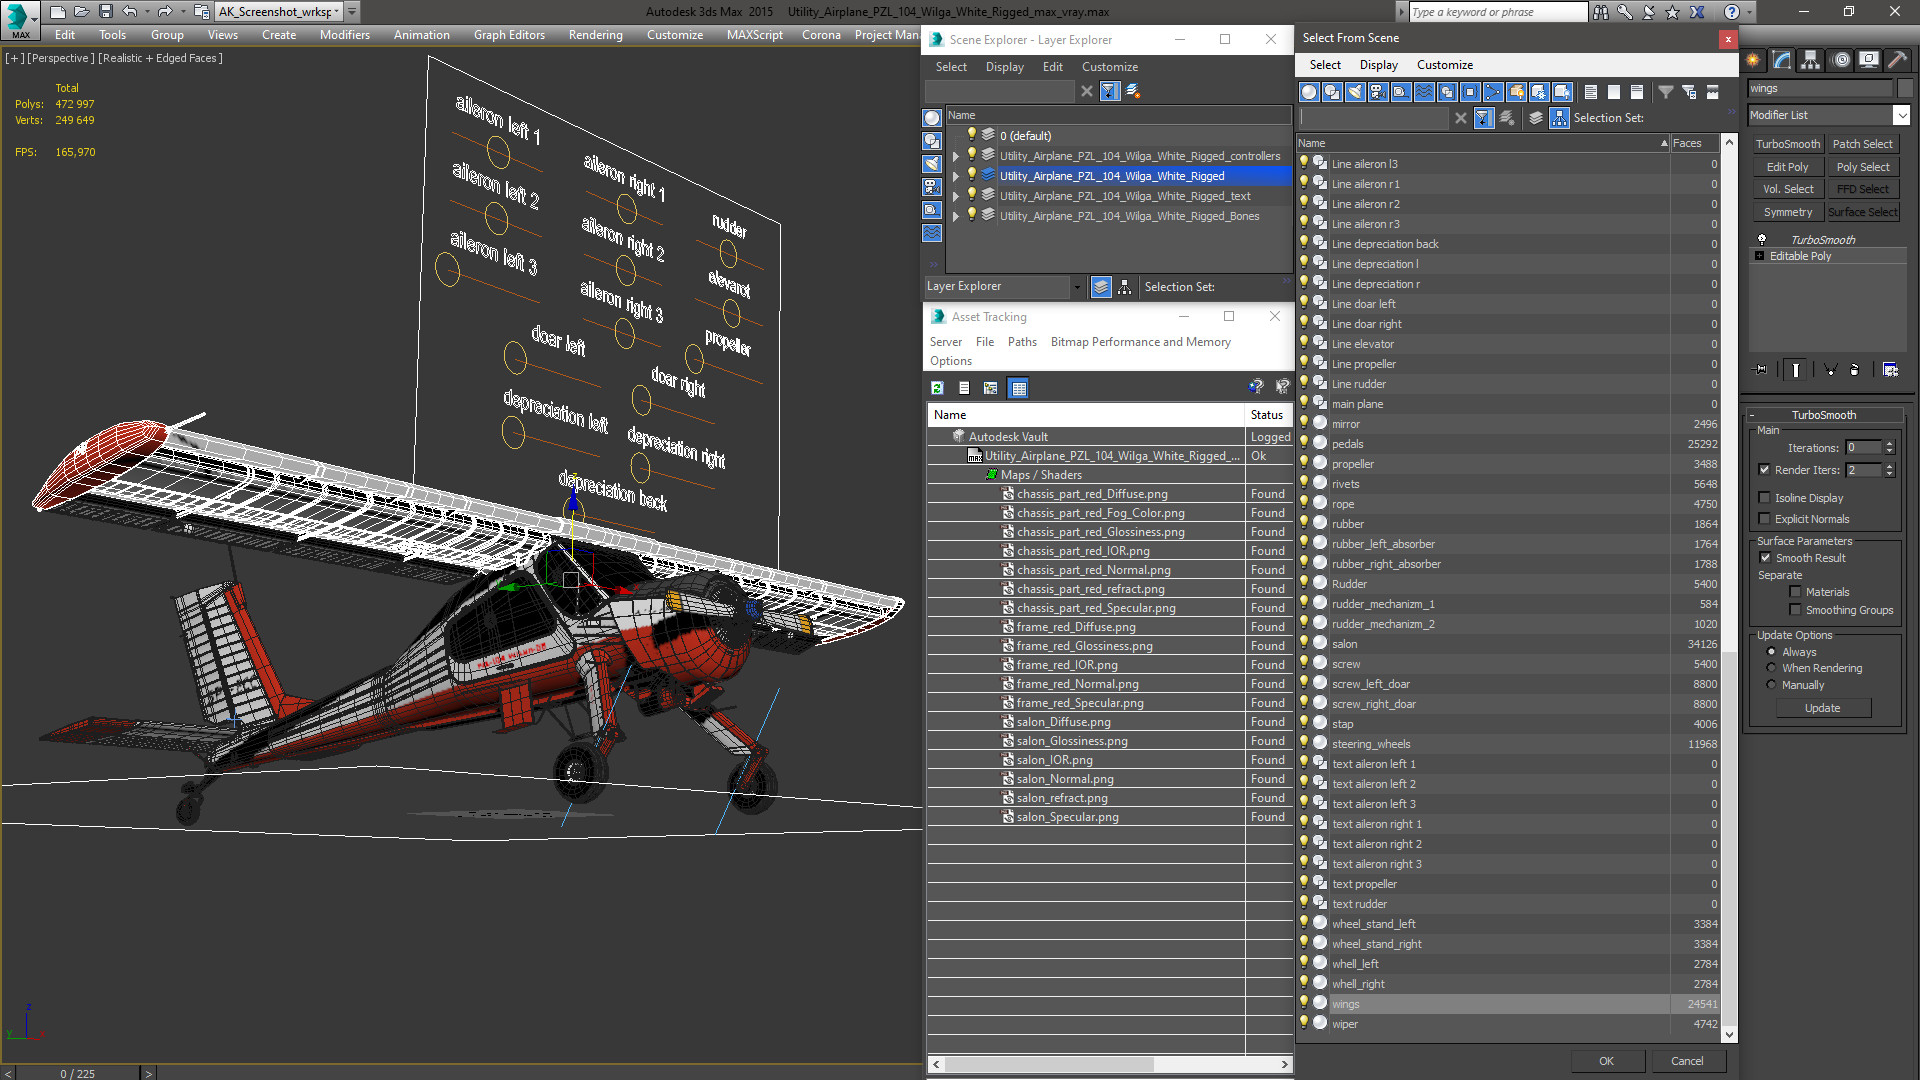Open the Display command panel tab
The height and width of the screenshot is (1080, 1920).
point(1869,60)
